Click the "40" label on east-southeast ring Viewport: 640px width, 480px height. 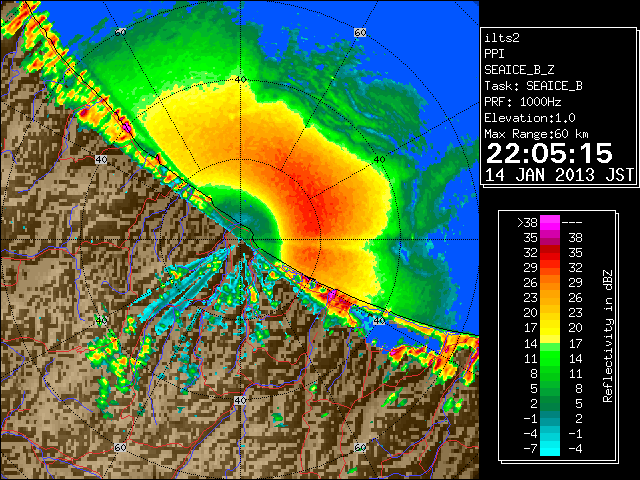coord(380,321)
